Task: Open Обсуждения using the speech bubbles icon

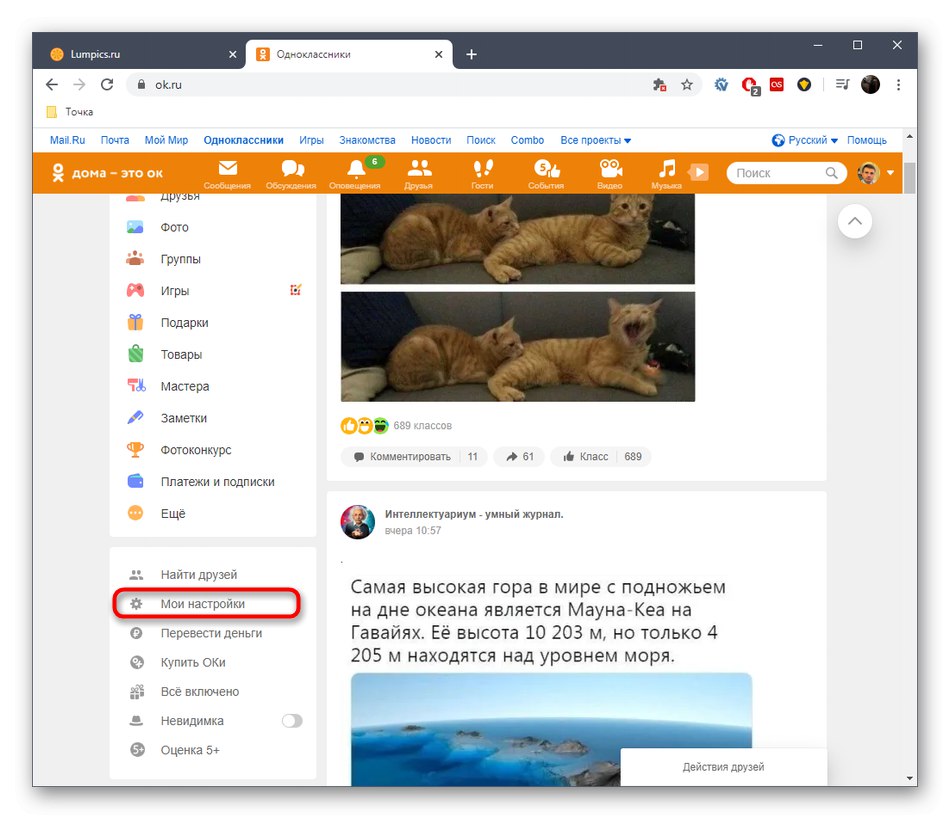Action: pos(291,172)
